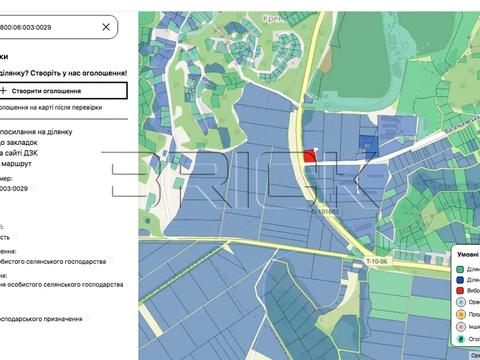Clear the cadastral number search with X
This screenshot has height=360, width=480.
(106, 27)
